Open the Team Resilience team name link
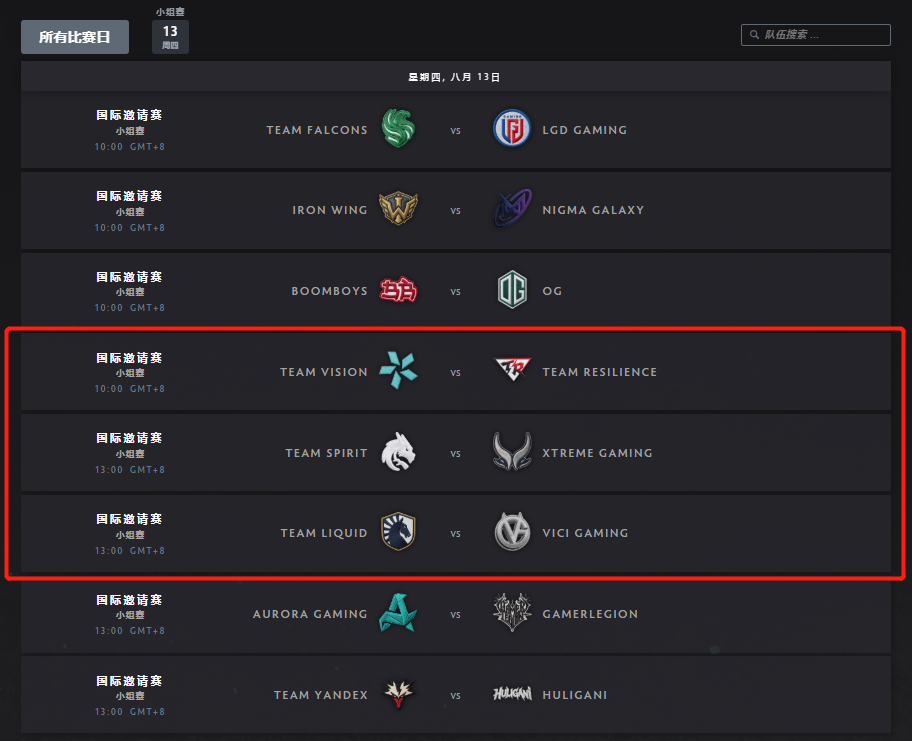 click(600, 372)
